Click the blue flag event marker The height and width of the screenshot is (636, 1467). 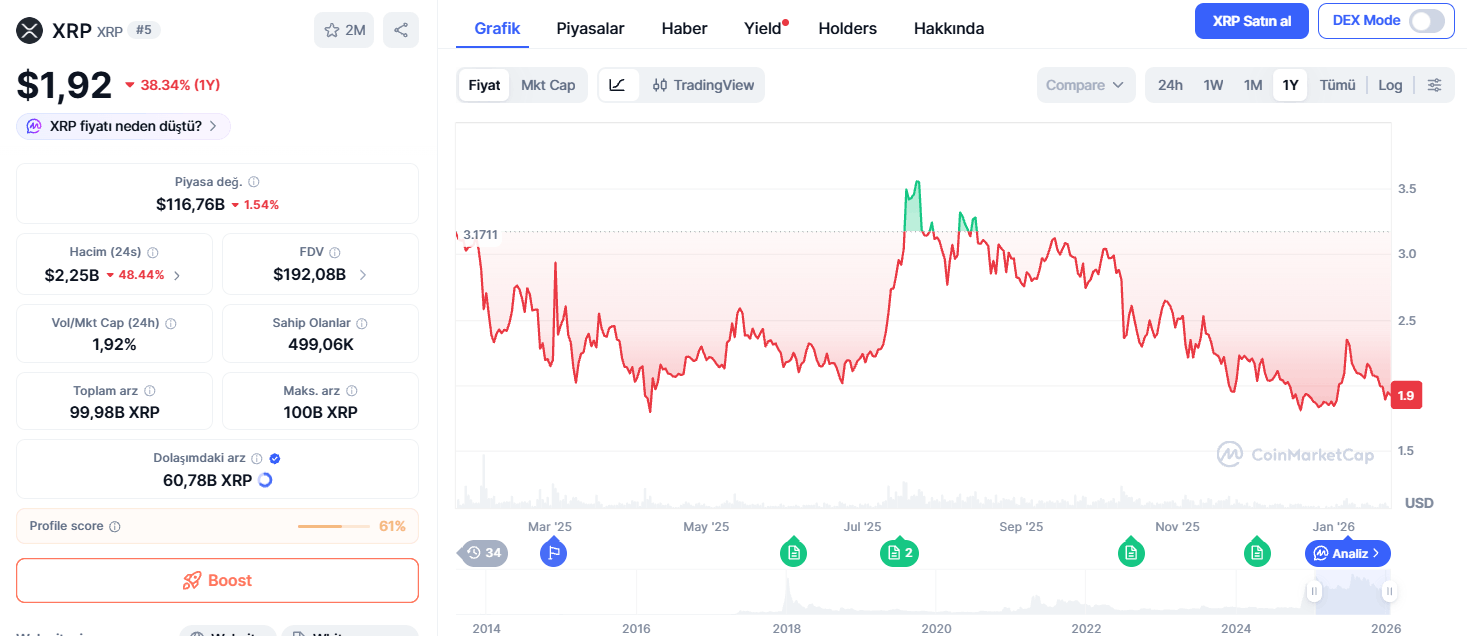coord(554,553)
